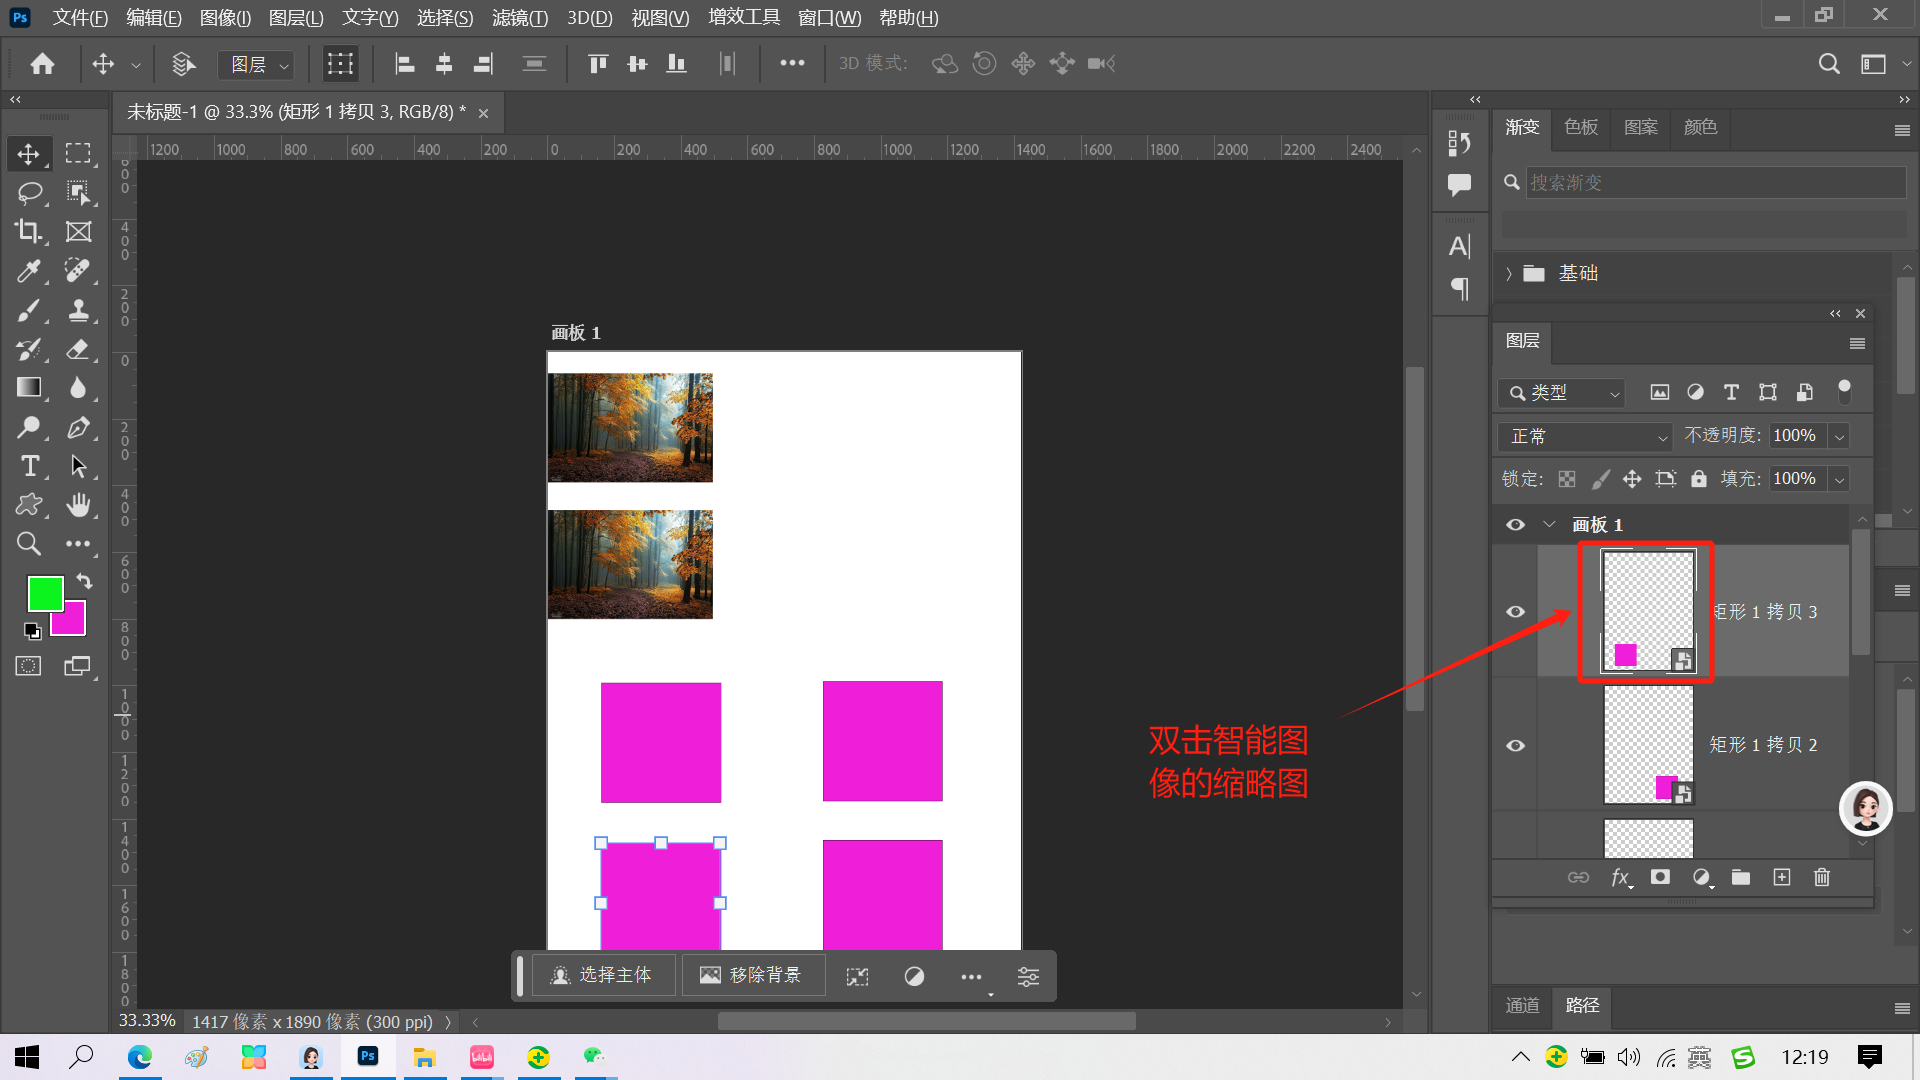Click the delete layer trash icon
The width and height of the screenshot is (1920, 1080).
pyautogui.click(x=1822, y=877)
